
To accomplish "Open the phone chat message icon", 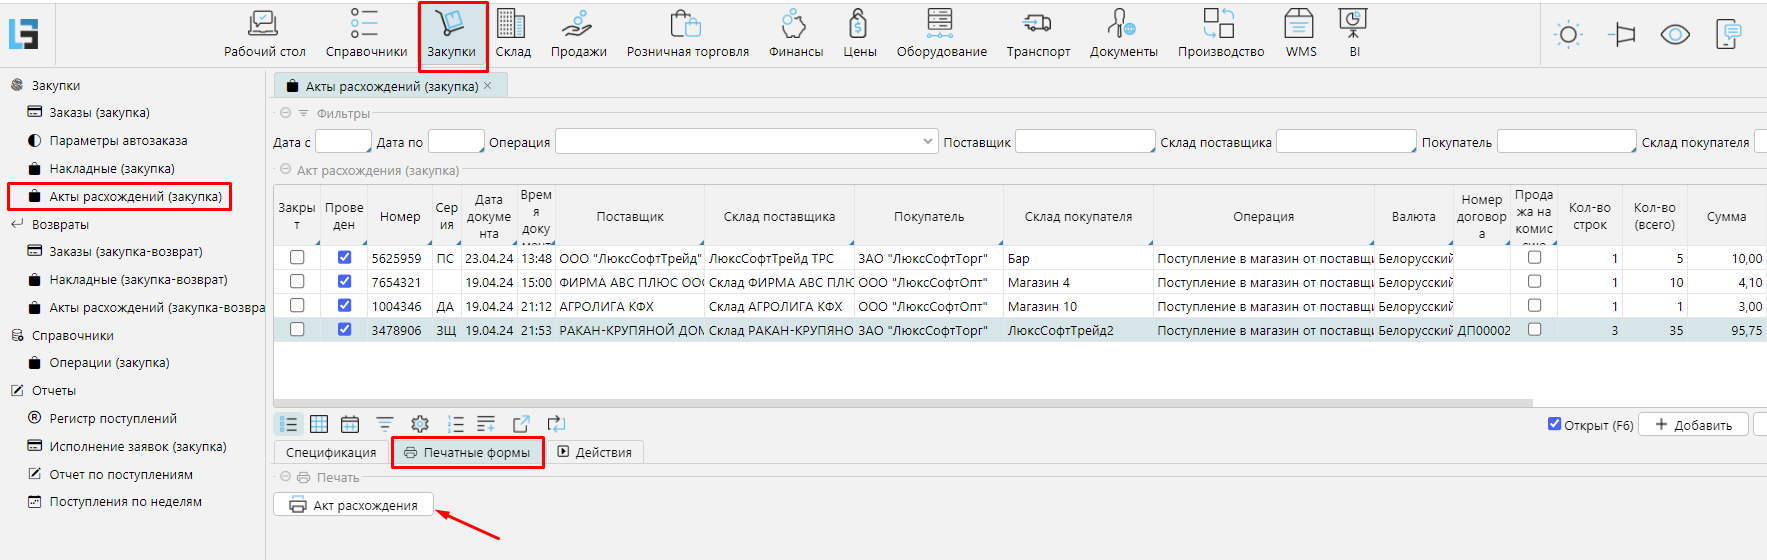I will tap(1728, 35).
